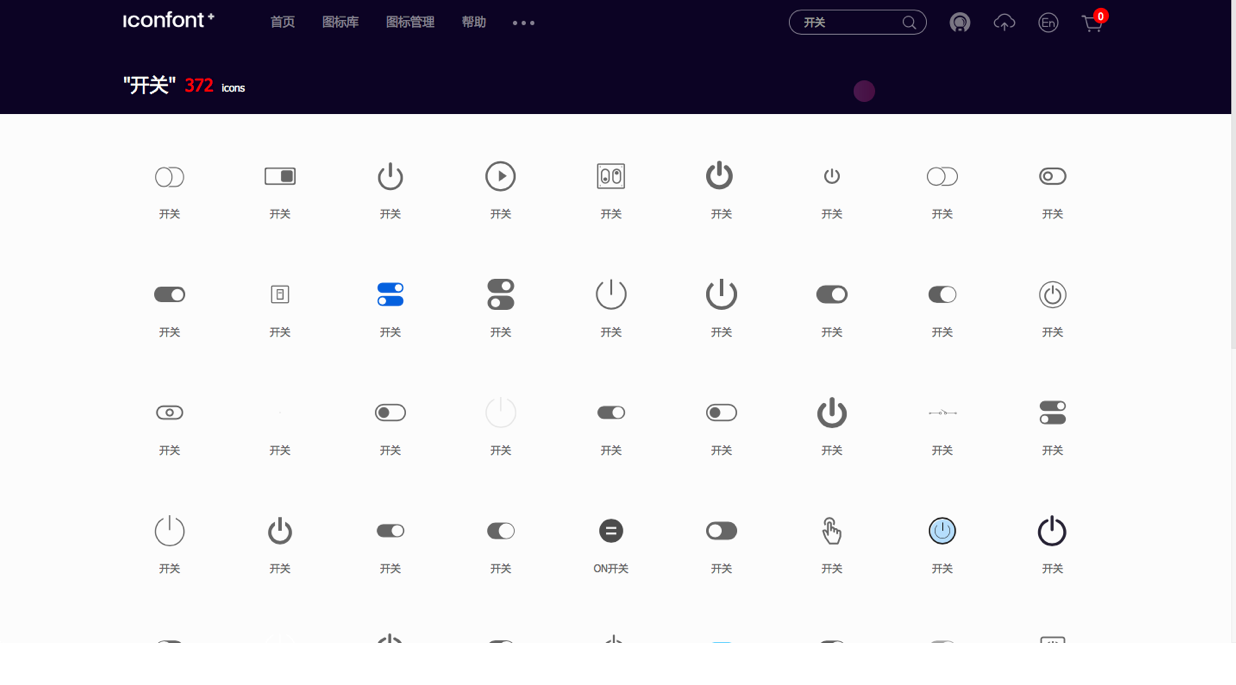Switch interface language with the En button
This screenshot has width=1236, height=685.
(x=1048, y=21)
